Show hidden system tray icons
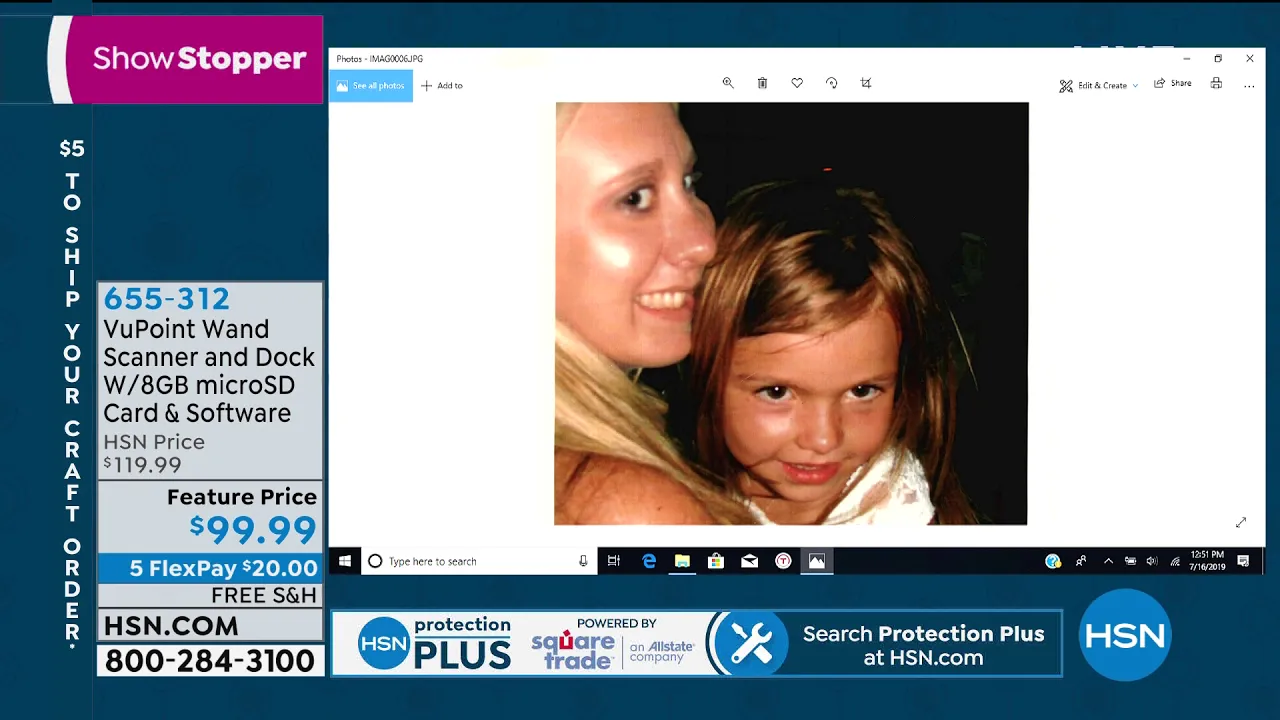 pyautogui.click(x=1108, y=561)
